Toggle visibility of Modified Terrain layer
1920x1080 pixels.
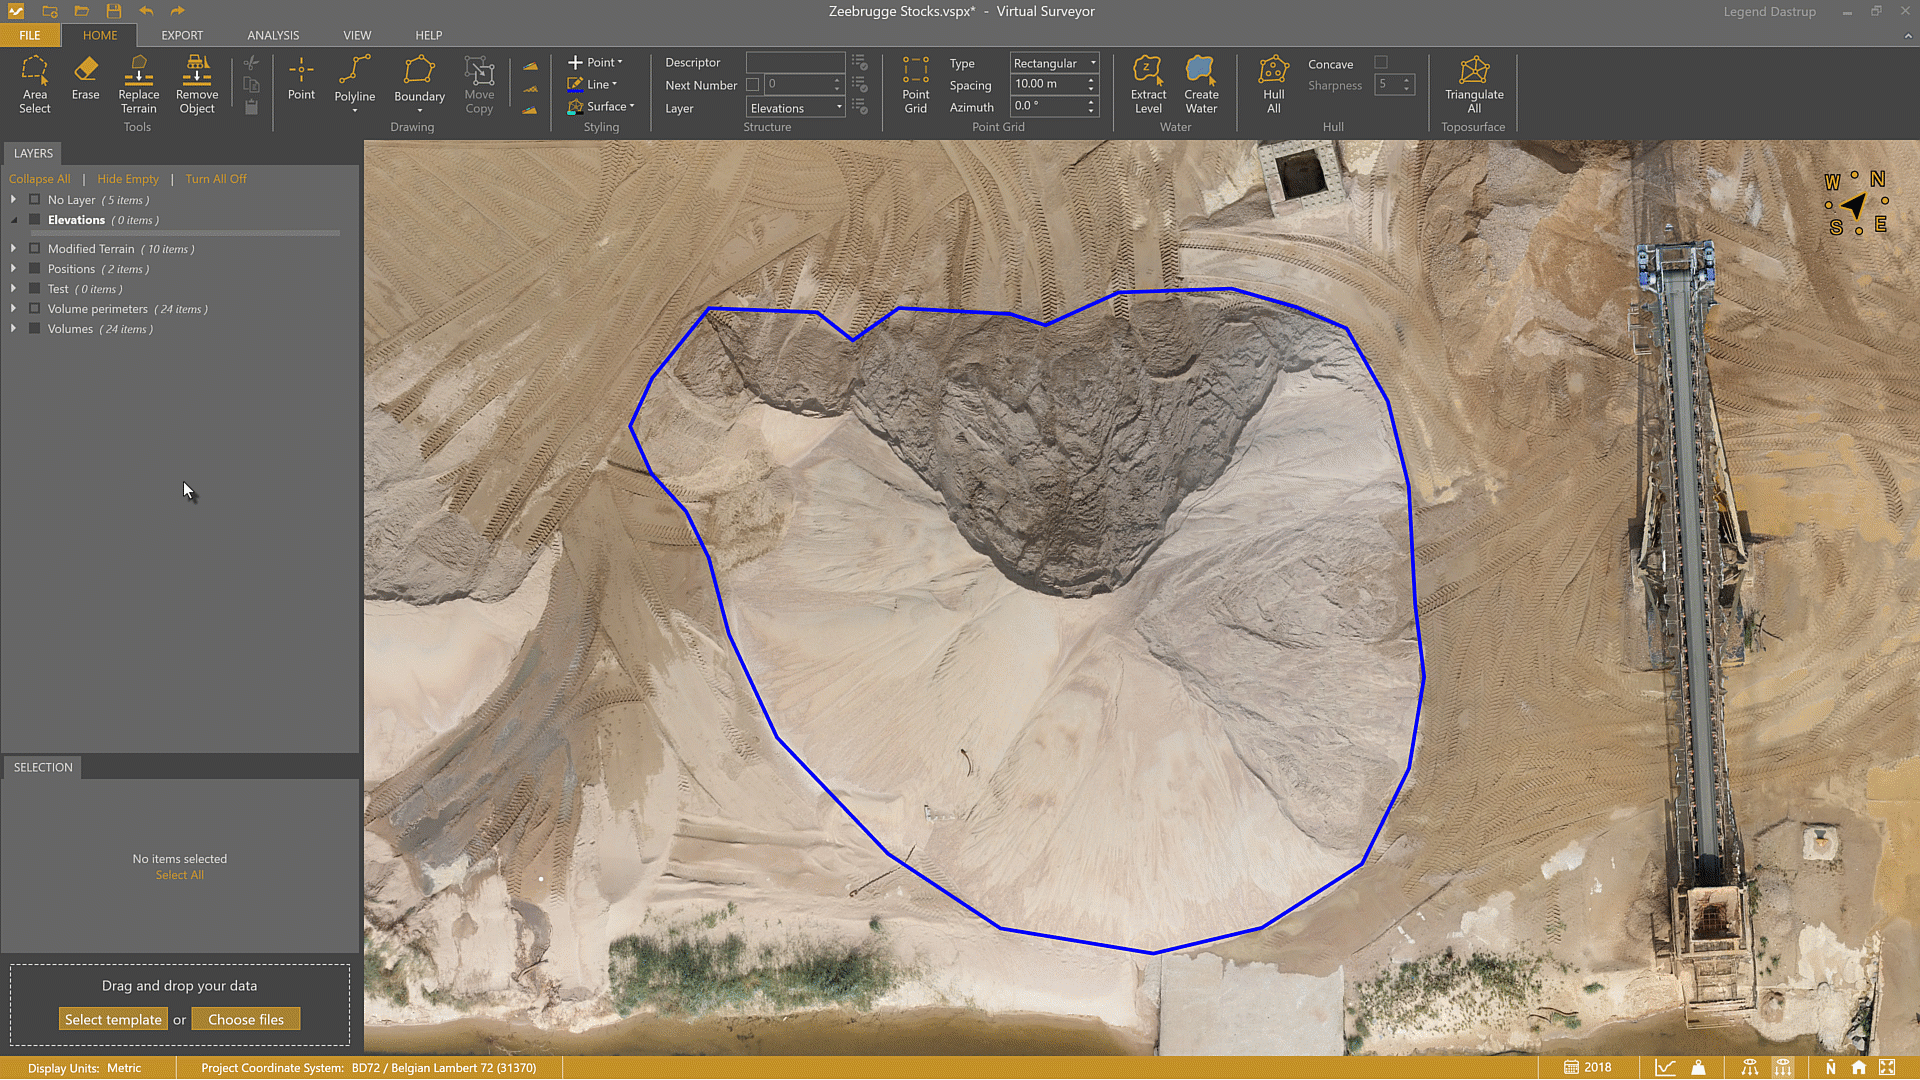(35, 249)
